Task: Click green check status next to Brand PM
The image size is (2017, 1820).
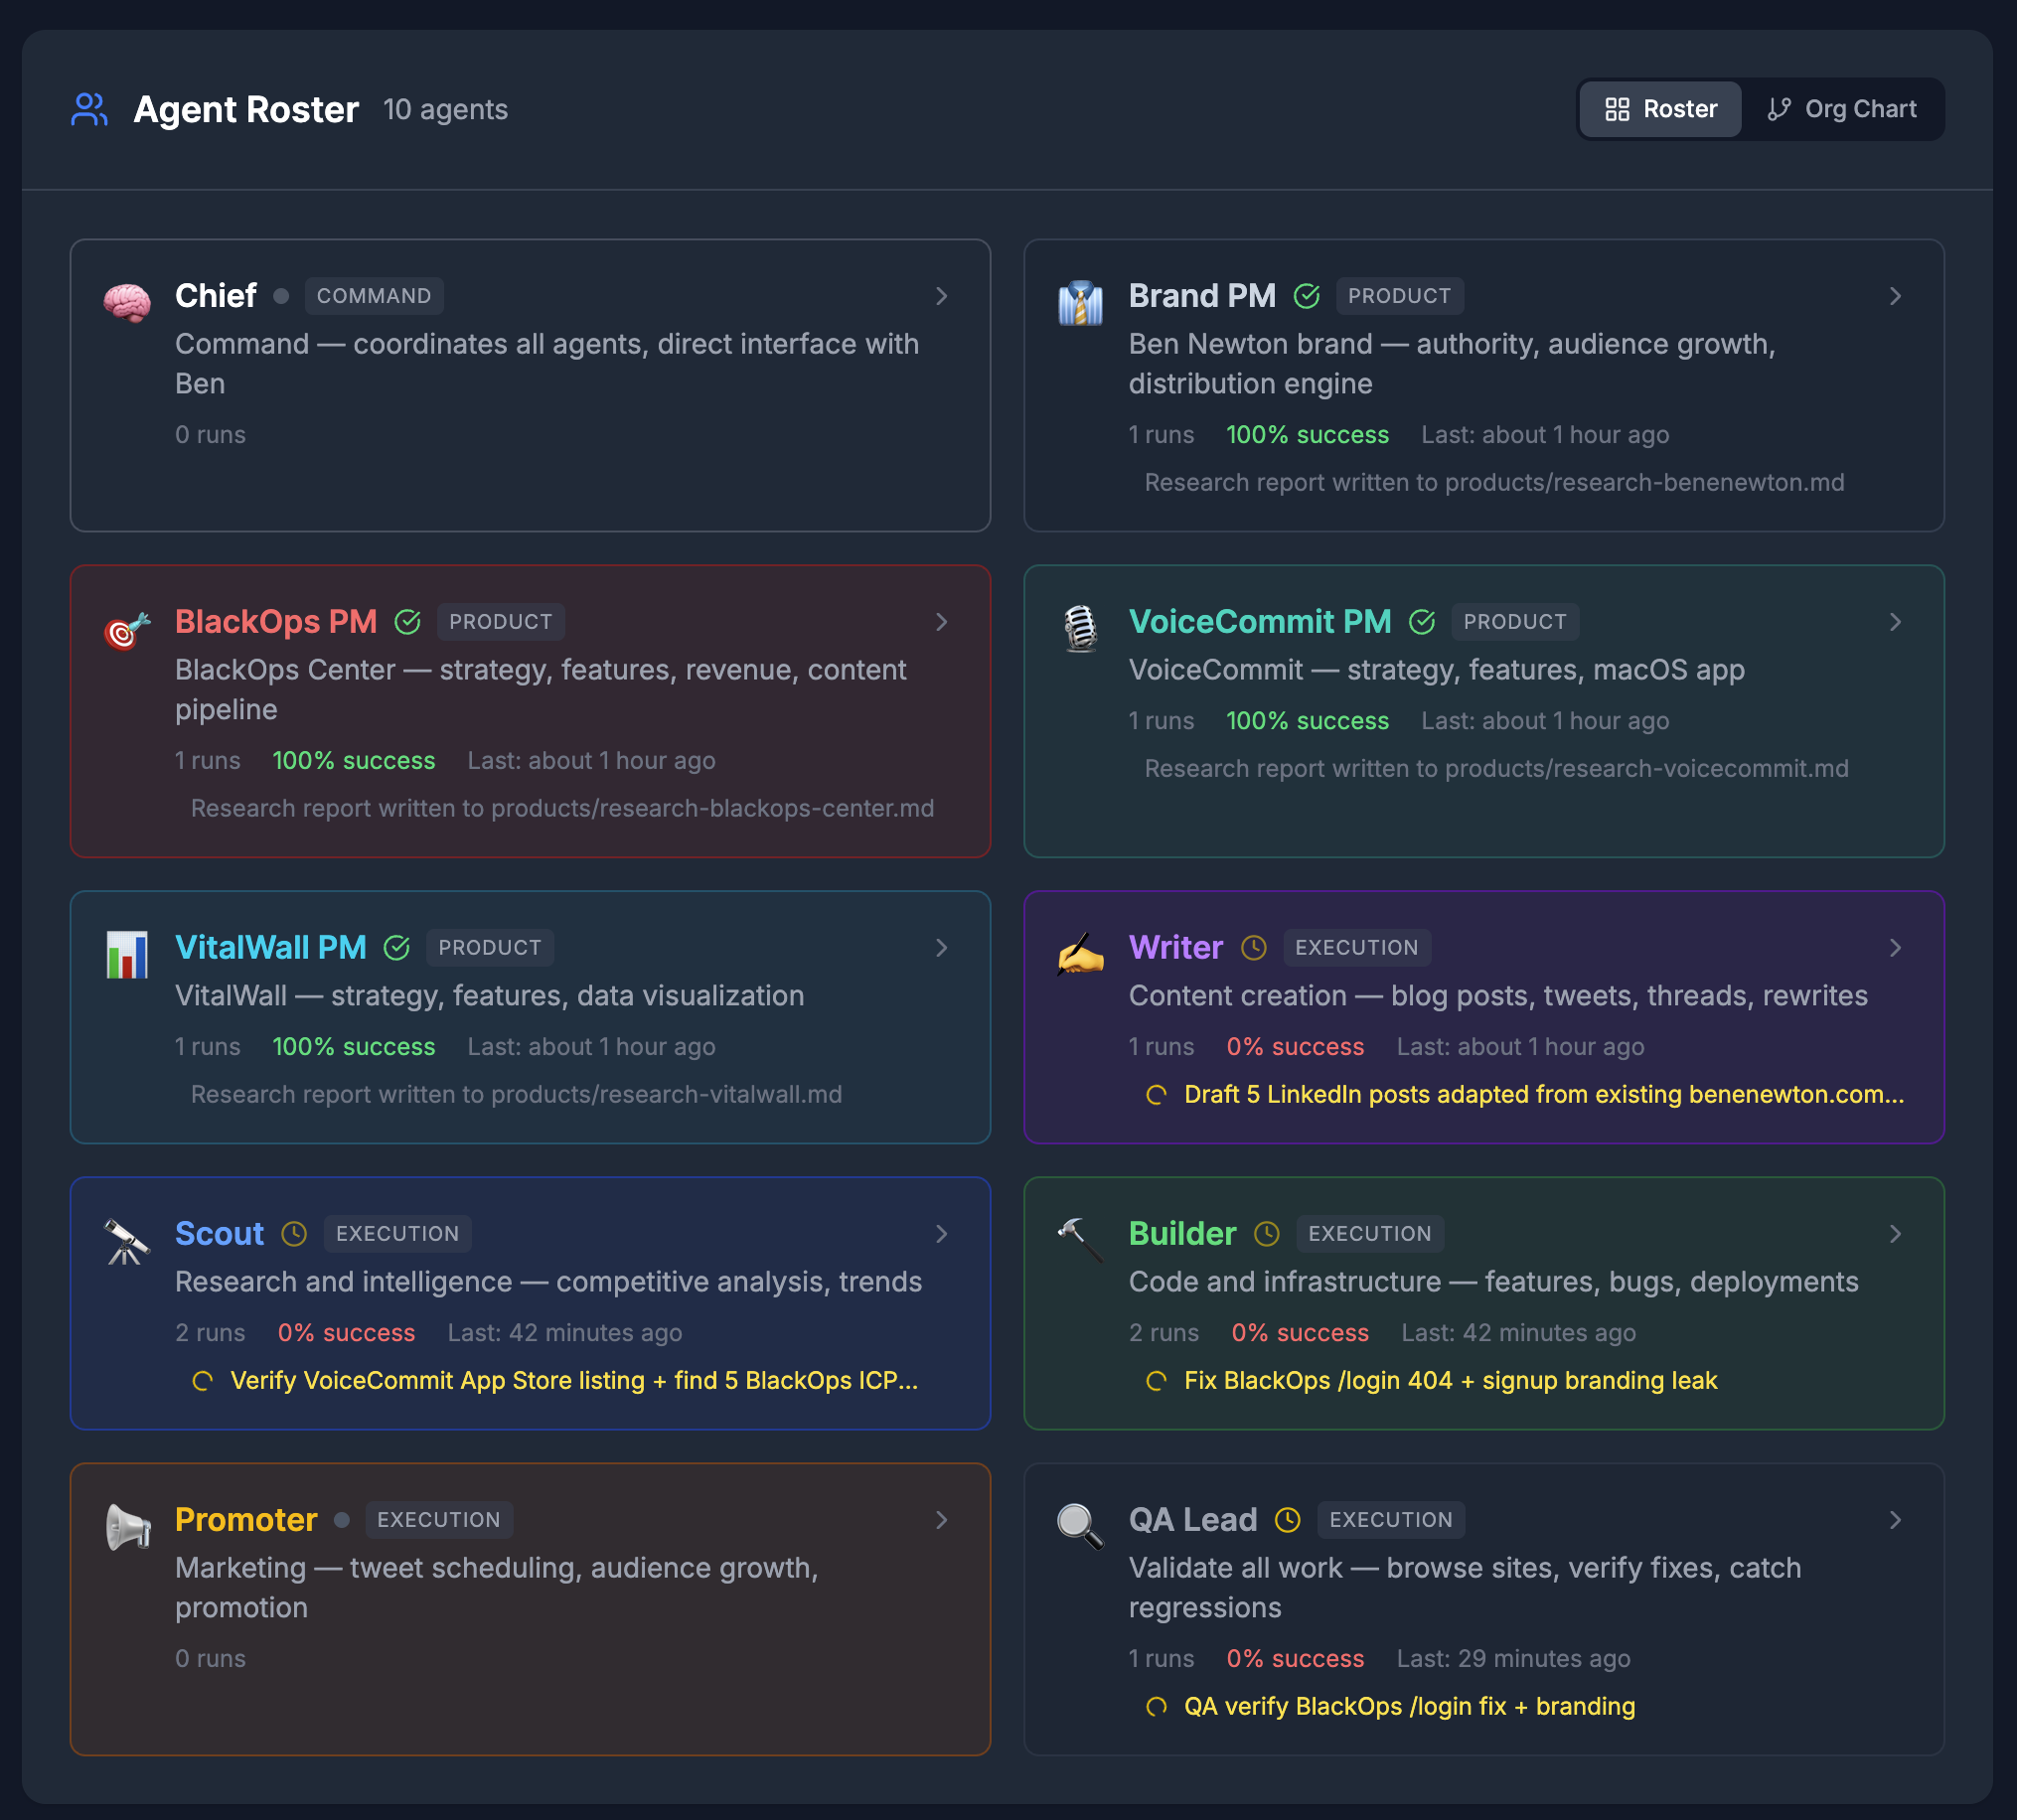Action: pyautogui.click(x=1306, y=296)
